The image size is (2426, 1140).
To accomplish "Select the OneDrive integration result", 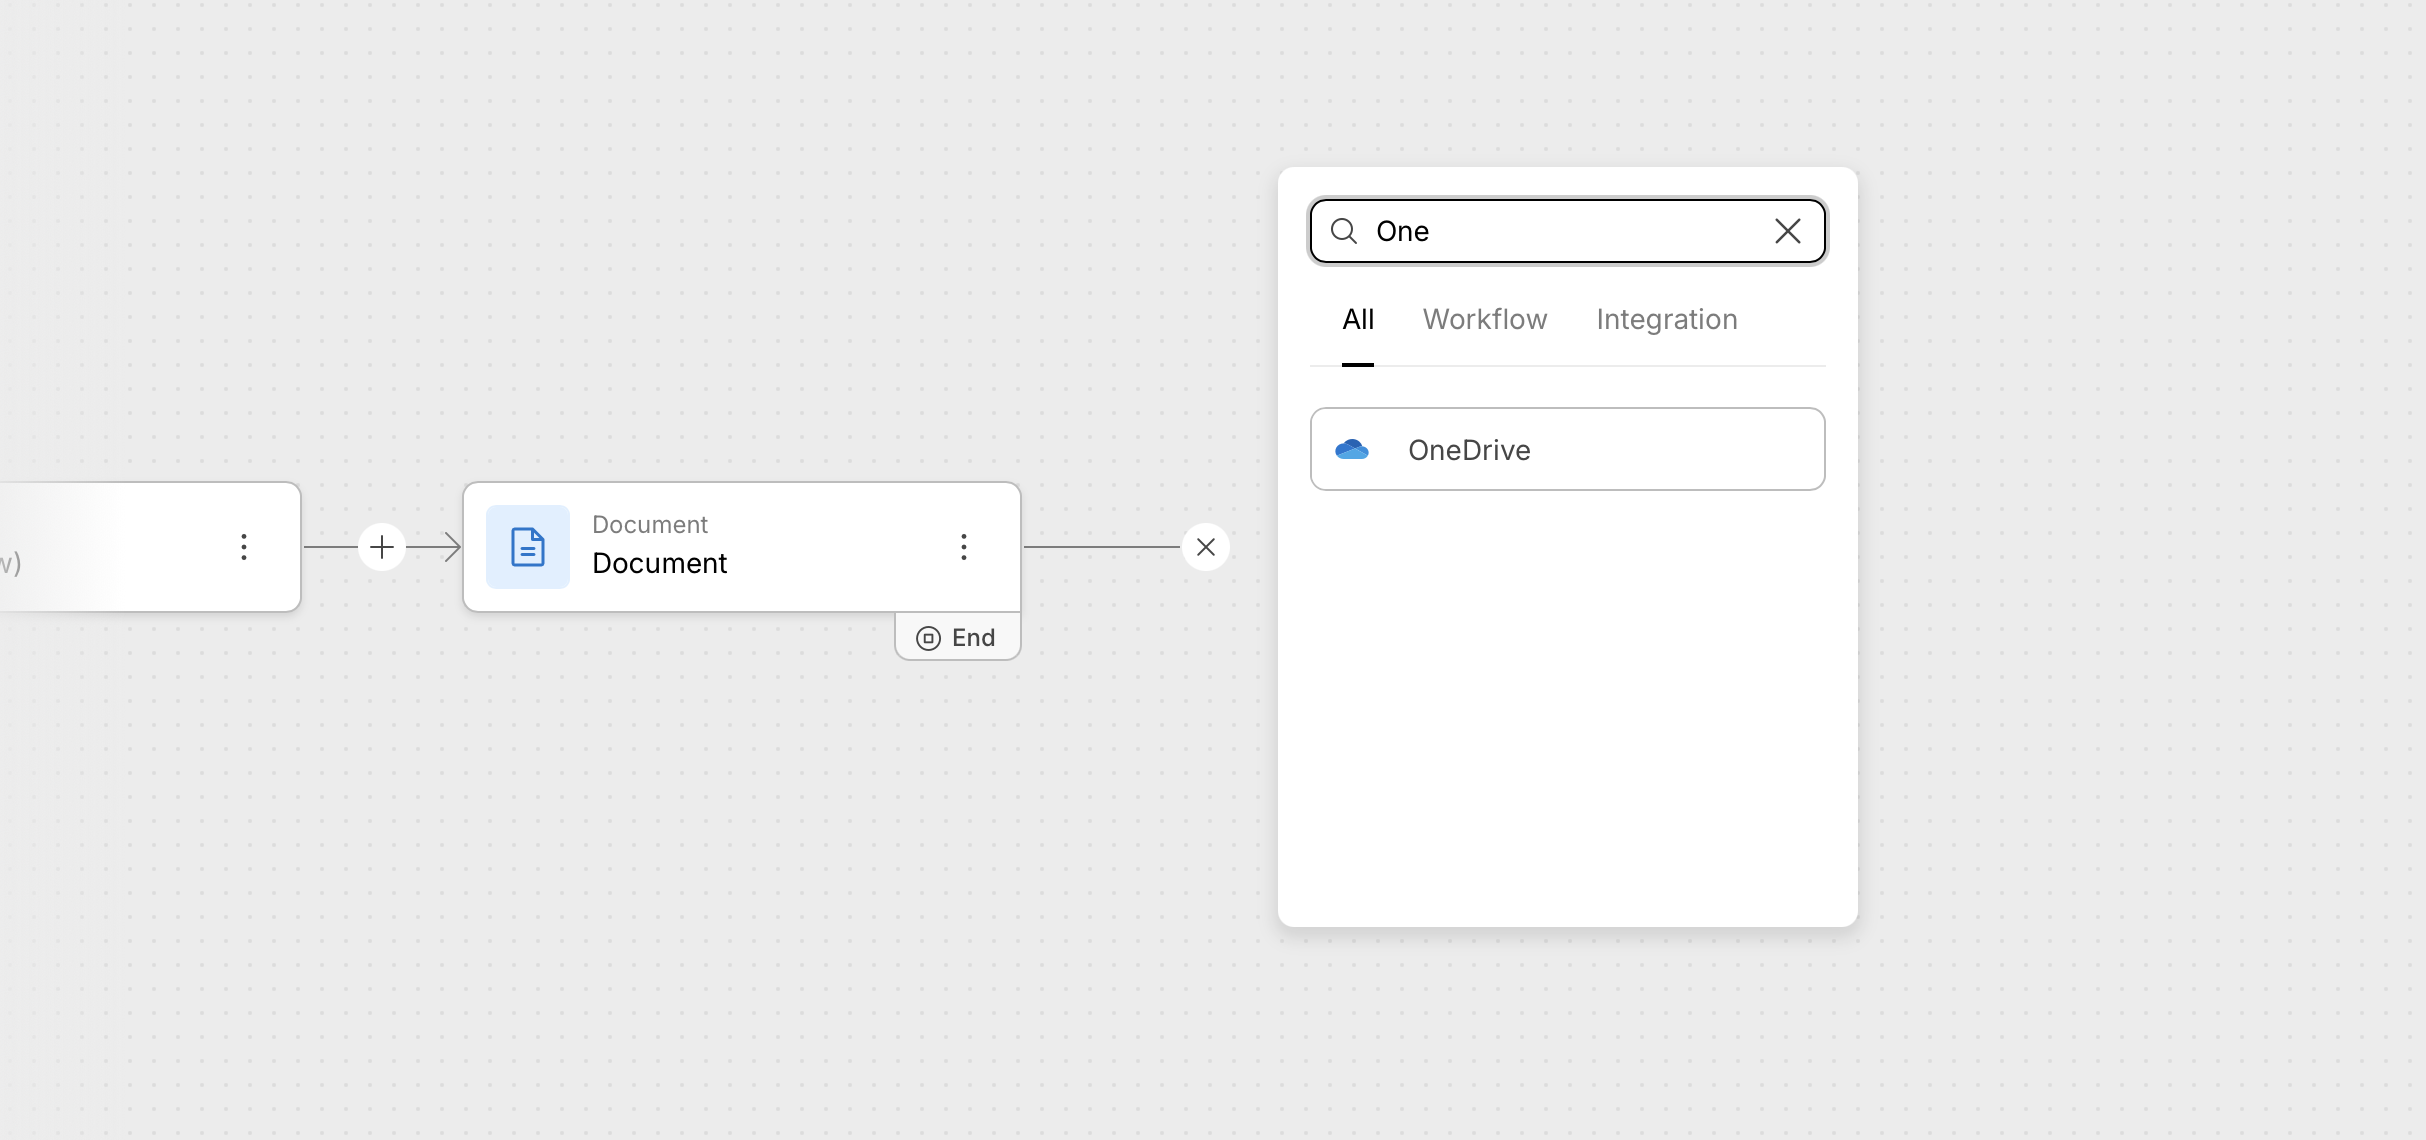I will [x=1567, y=450].
